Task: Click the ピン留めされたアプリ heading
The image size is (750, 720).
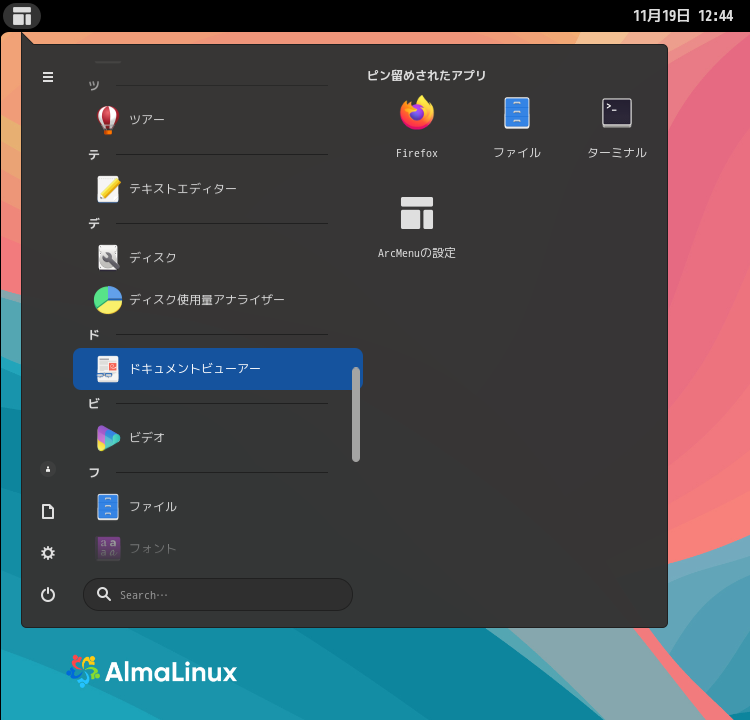Action: tap(426, 75)
